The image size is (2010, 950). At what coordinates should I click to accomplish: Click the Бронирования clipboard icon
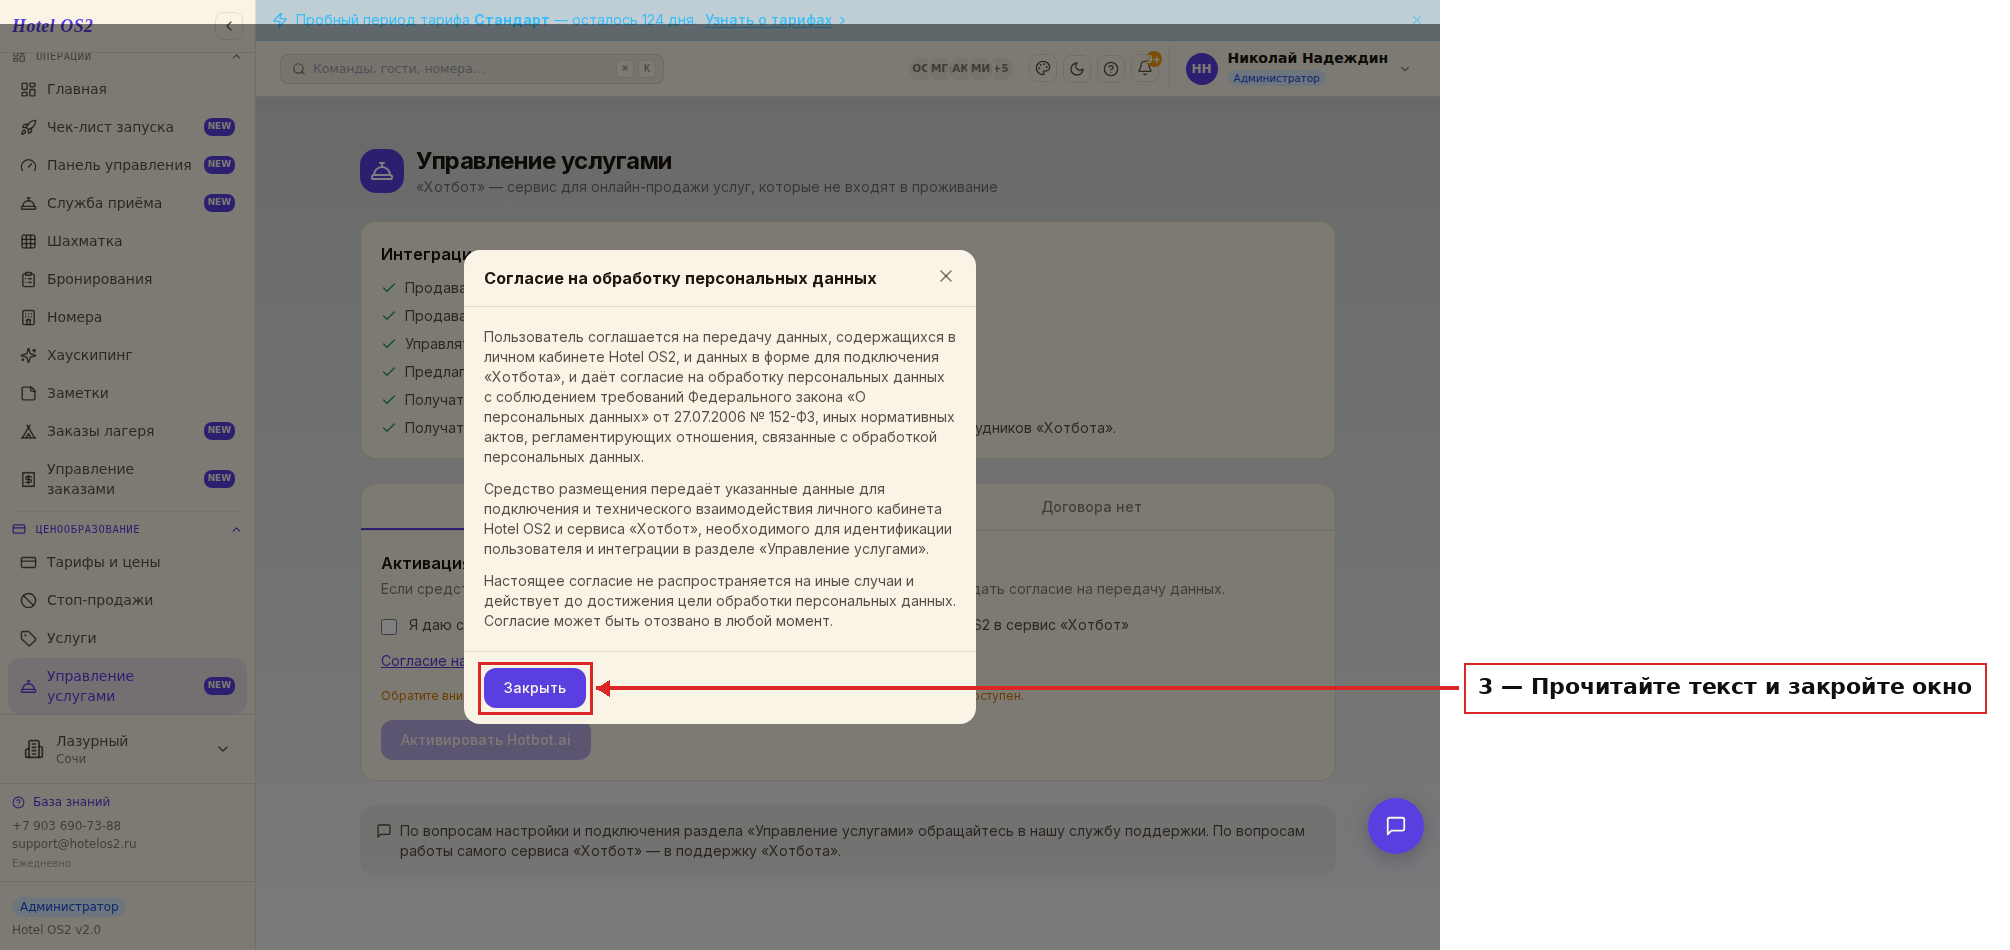click(29, 279)
